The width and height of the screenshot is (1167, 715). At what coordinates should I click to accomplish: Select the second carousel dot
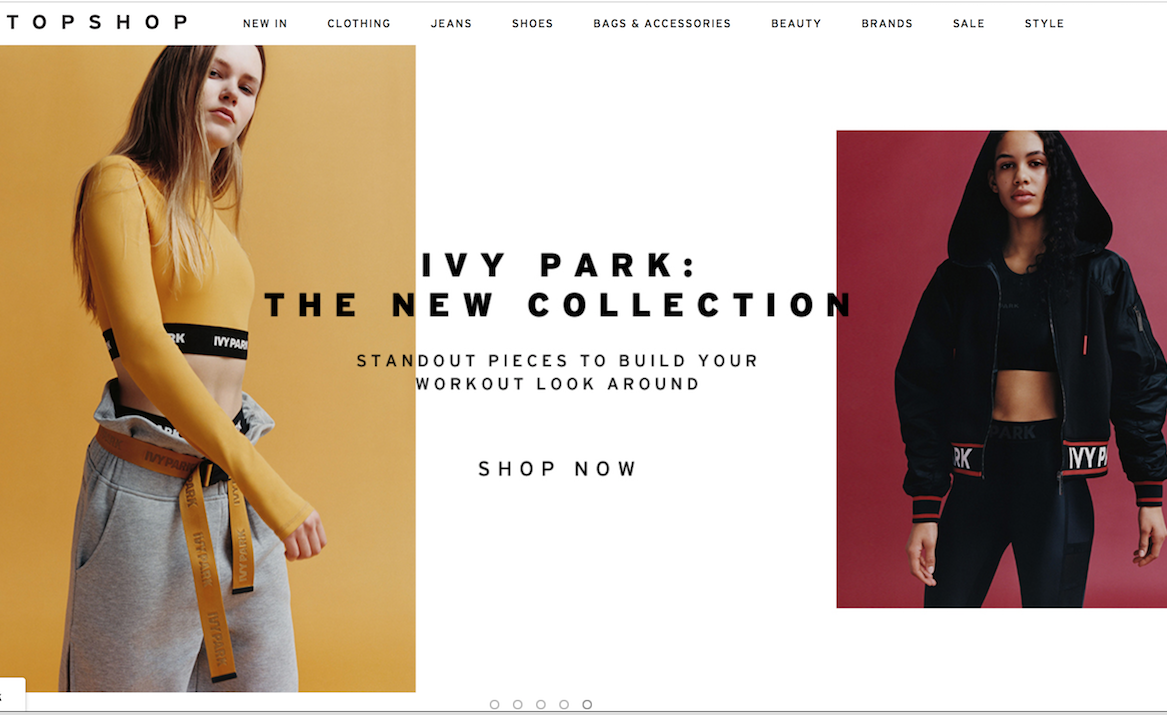(517, 705)
